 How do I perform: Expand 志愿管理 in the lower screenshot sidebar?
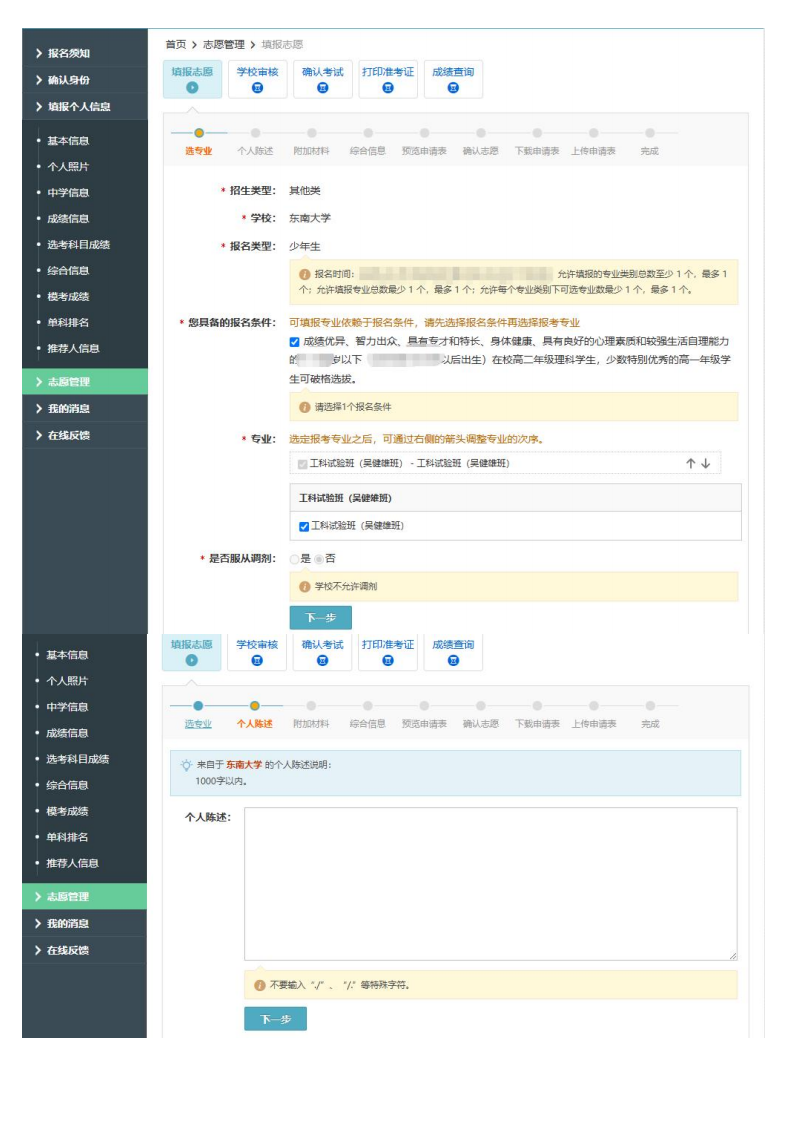(x=84, y=897)
